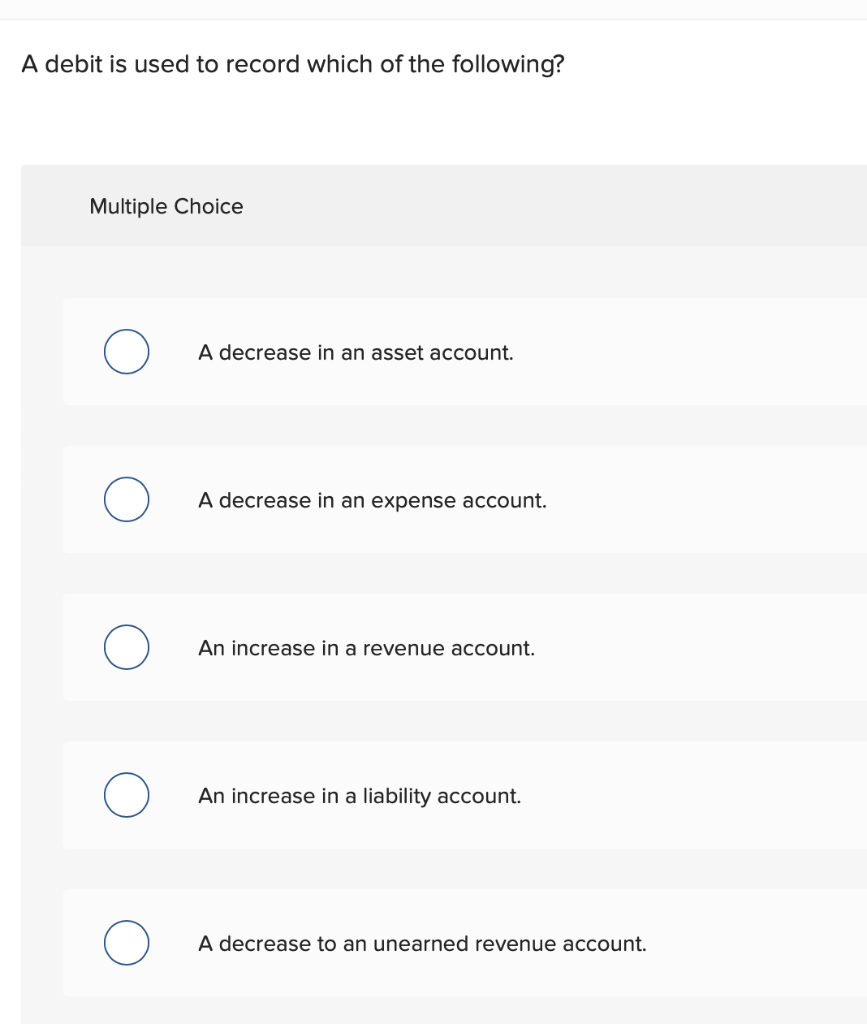Click the answer text about asset account decrease
The height and width of the screenshot is (1024, 867).
click(x=356, y=352)
